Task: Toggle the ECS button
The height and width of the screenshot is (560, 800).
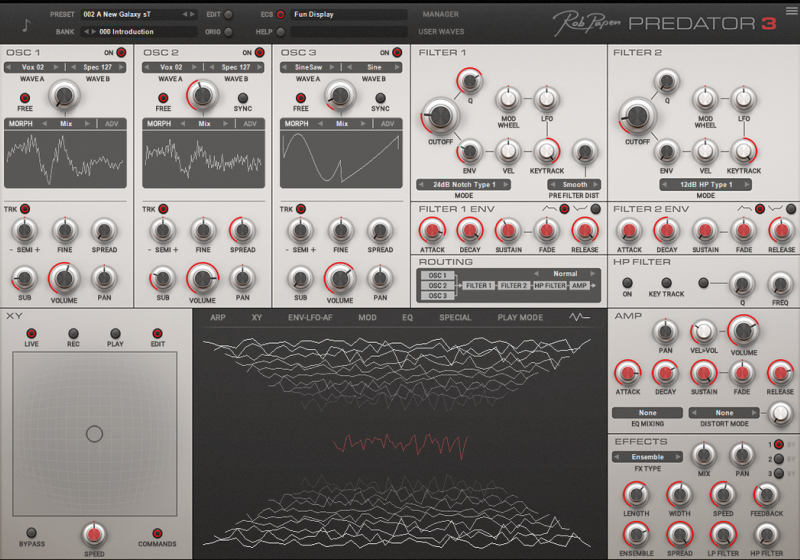Action: pyautogui.click(x=281, y=15)
